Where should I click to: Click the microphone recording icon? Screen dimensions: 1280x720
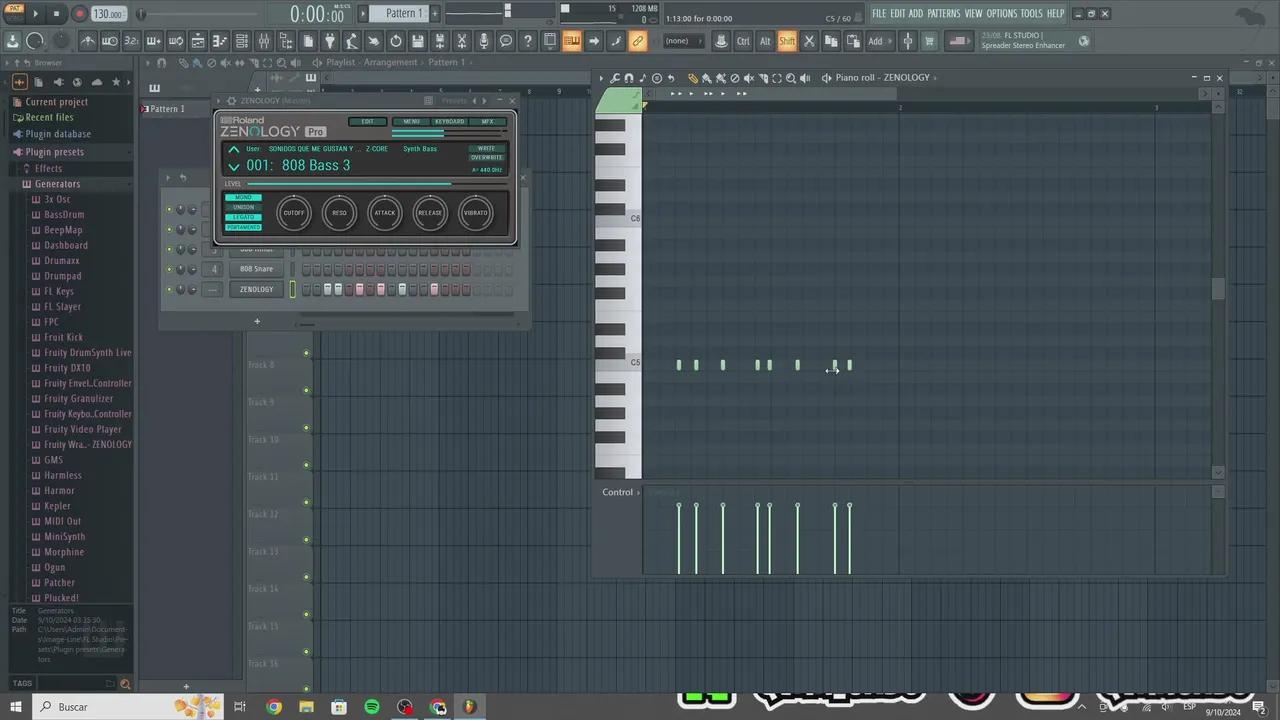(x=484, y=41)
